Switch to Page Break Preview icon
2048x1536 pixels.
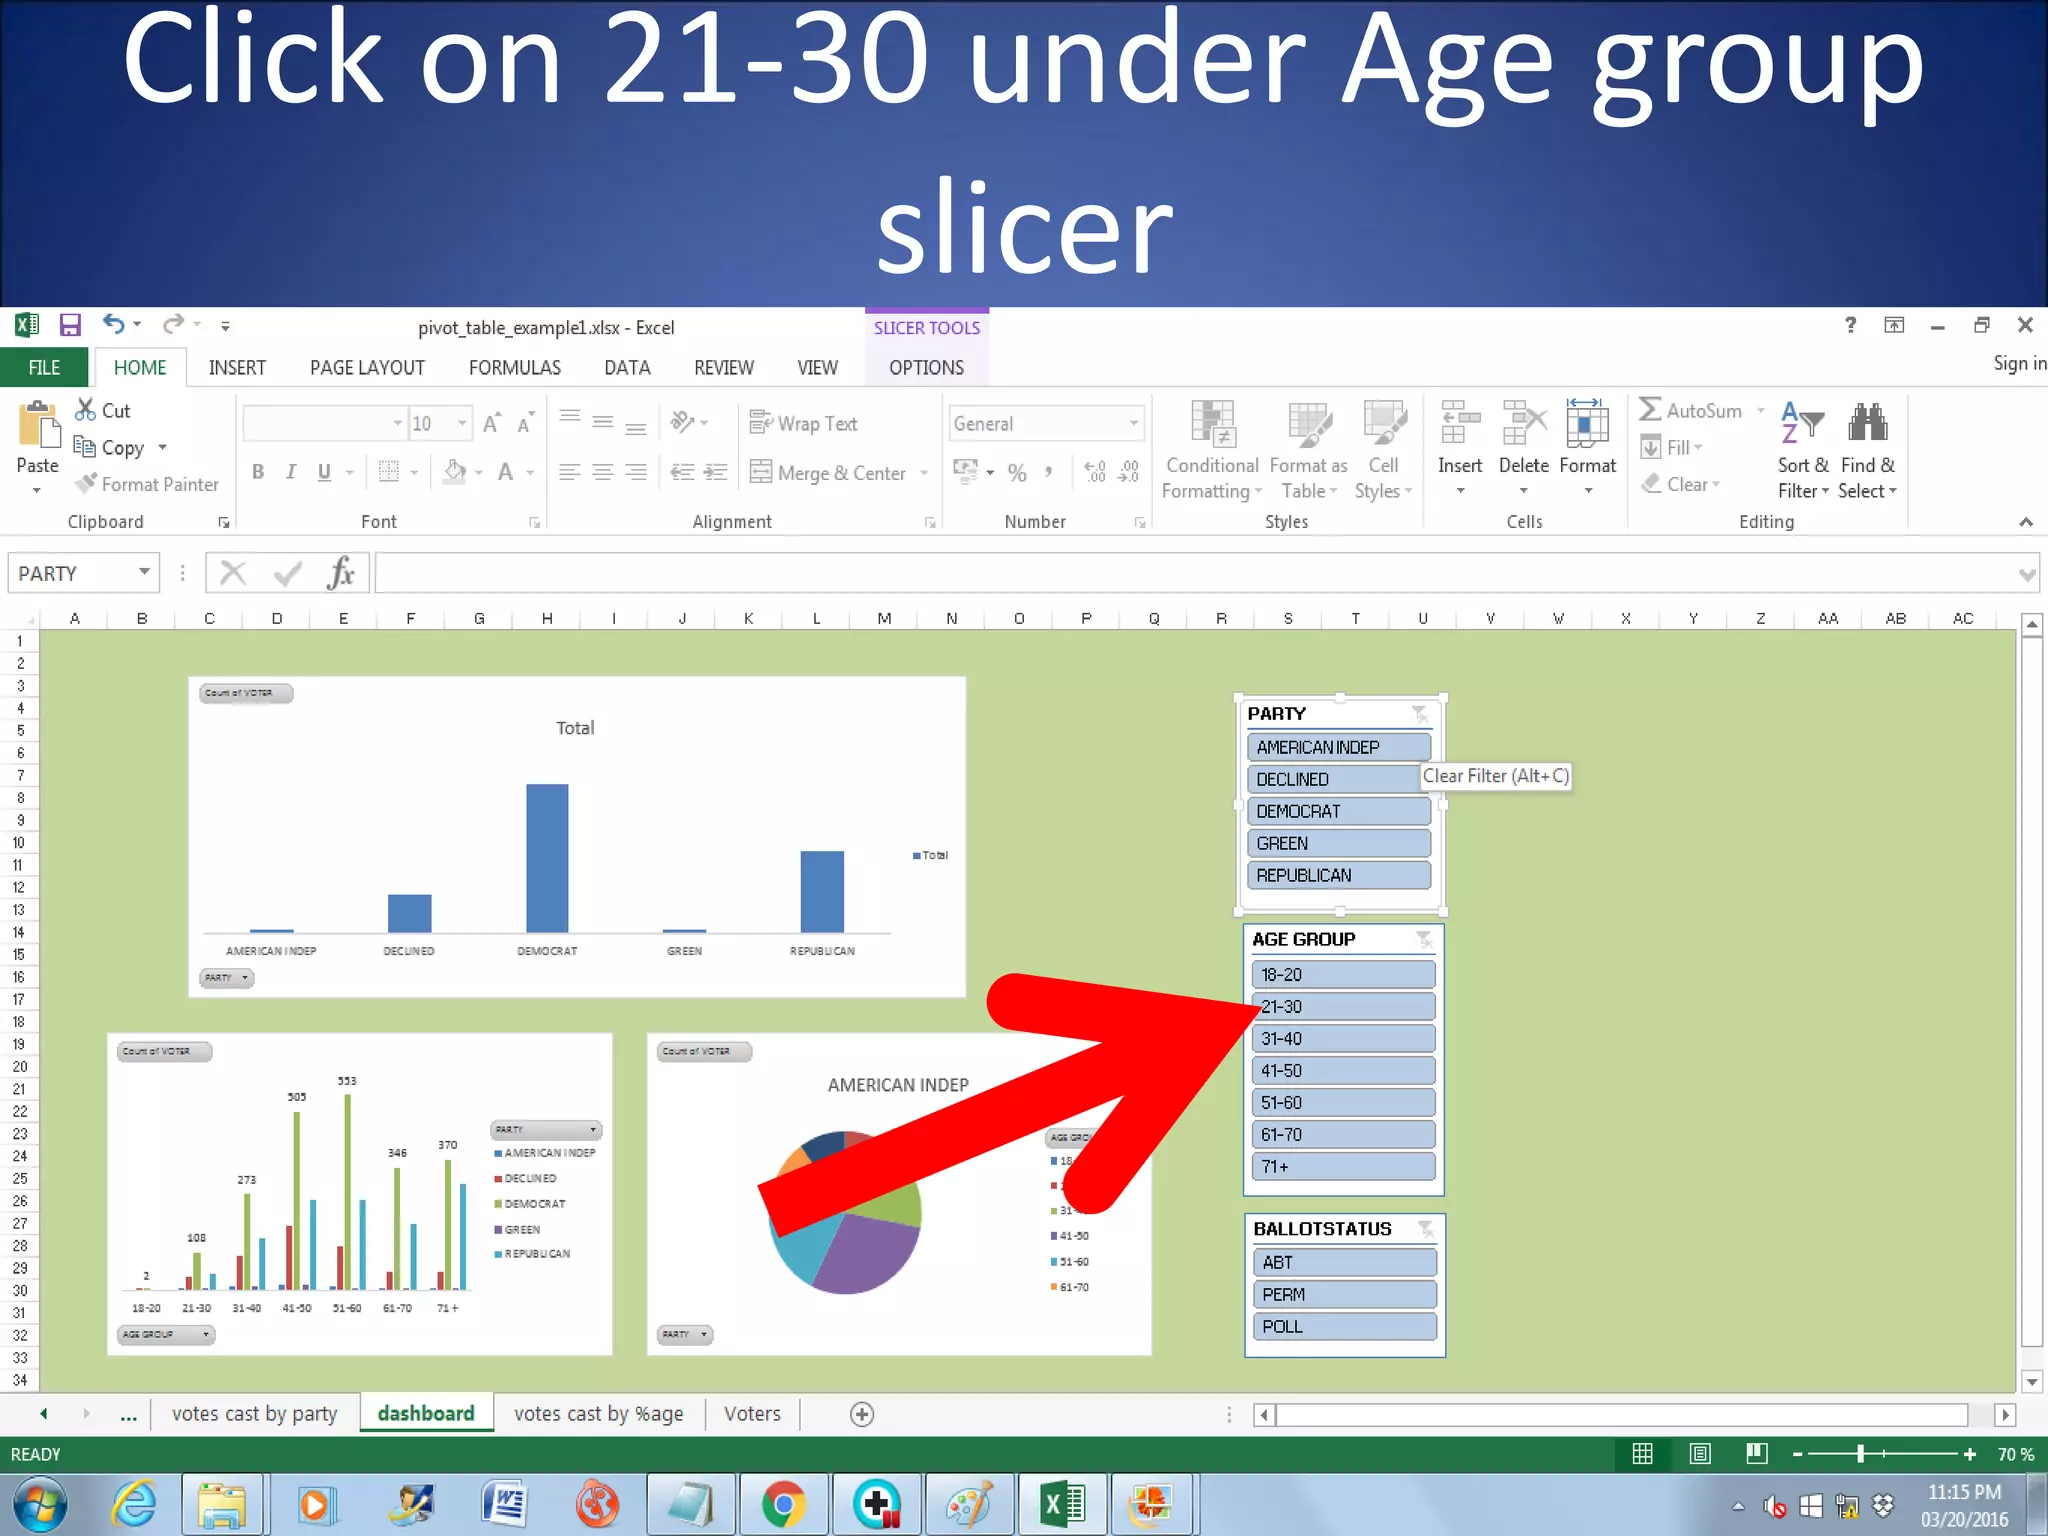[x=1757, y=1454]
